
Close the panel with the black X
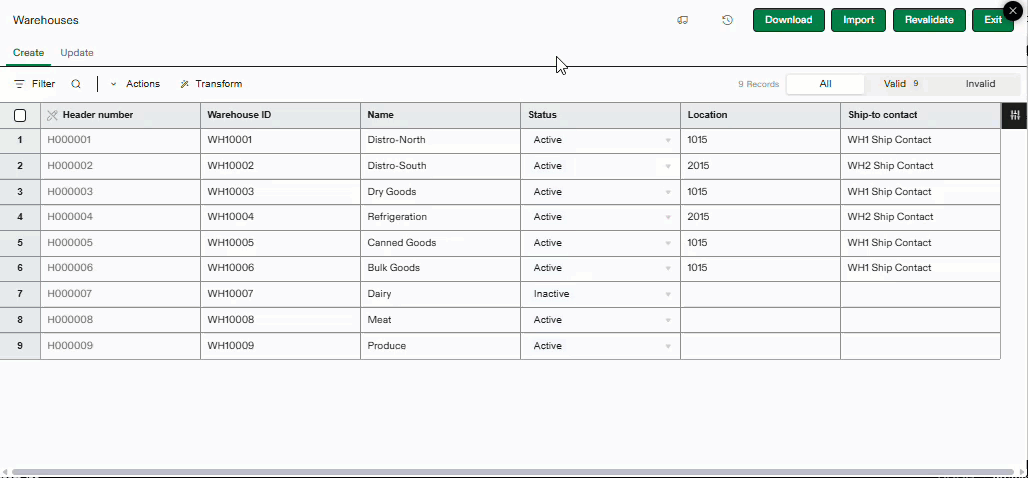(1013, 10)
